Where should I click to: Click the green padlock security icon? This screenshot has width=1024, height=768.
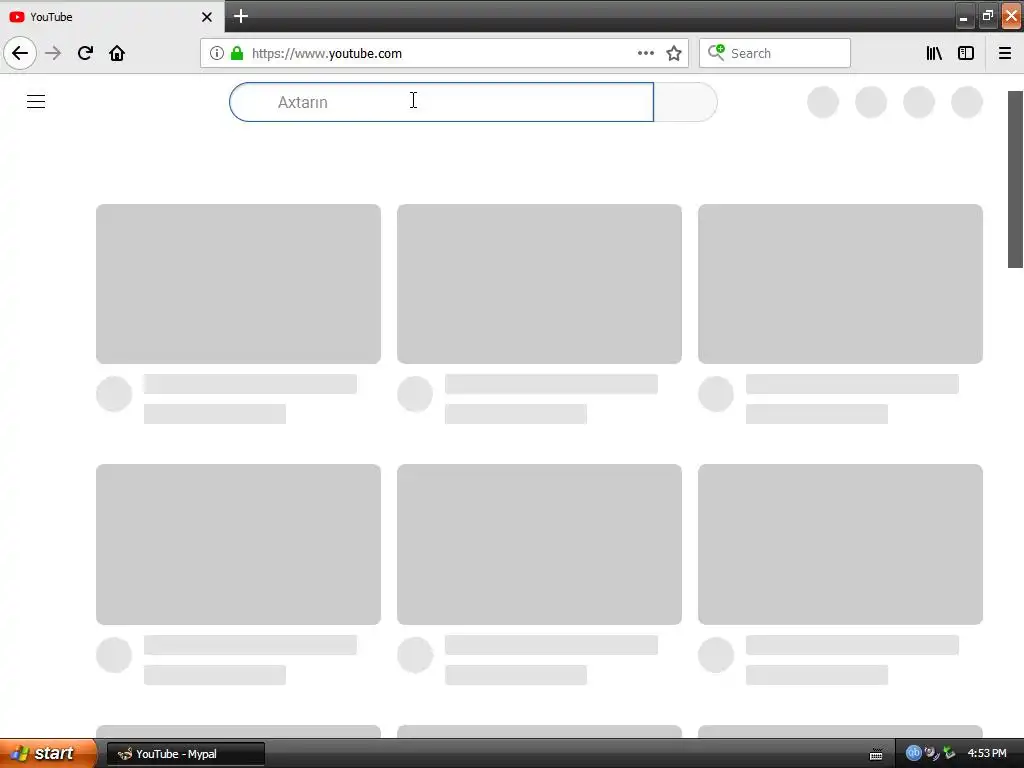[x=237, y=53]
